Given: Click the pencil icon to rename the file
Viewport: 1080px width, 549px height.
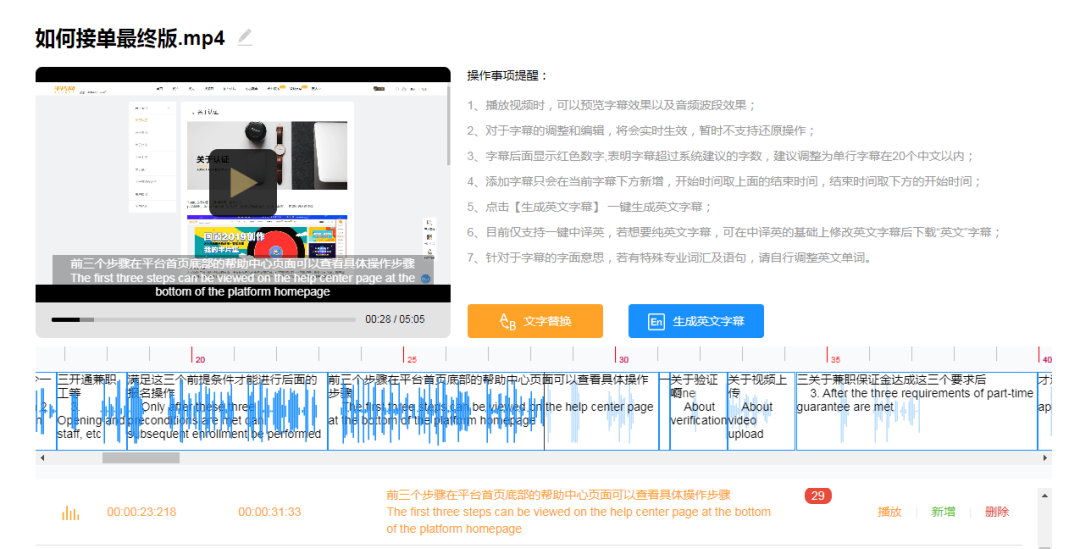Looking at the screenshot, I should (x=245, y=38).
